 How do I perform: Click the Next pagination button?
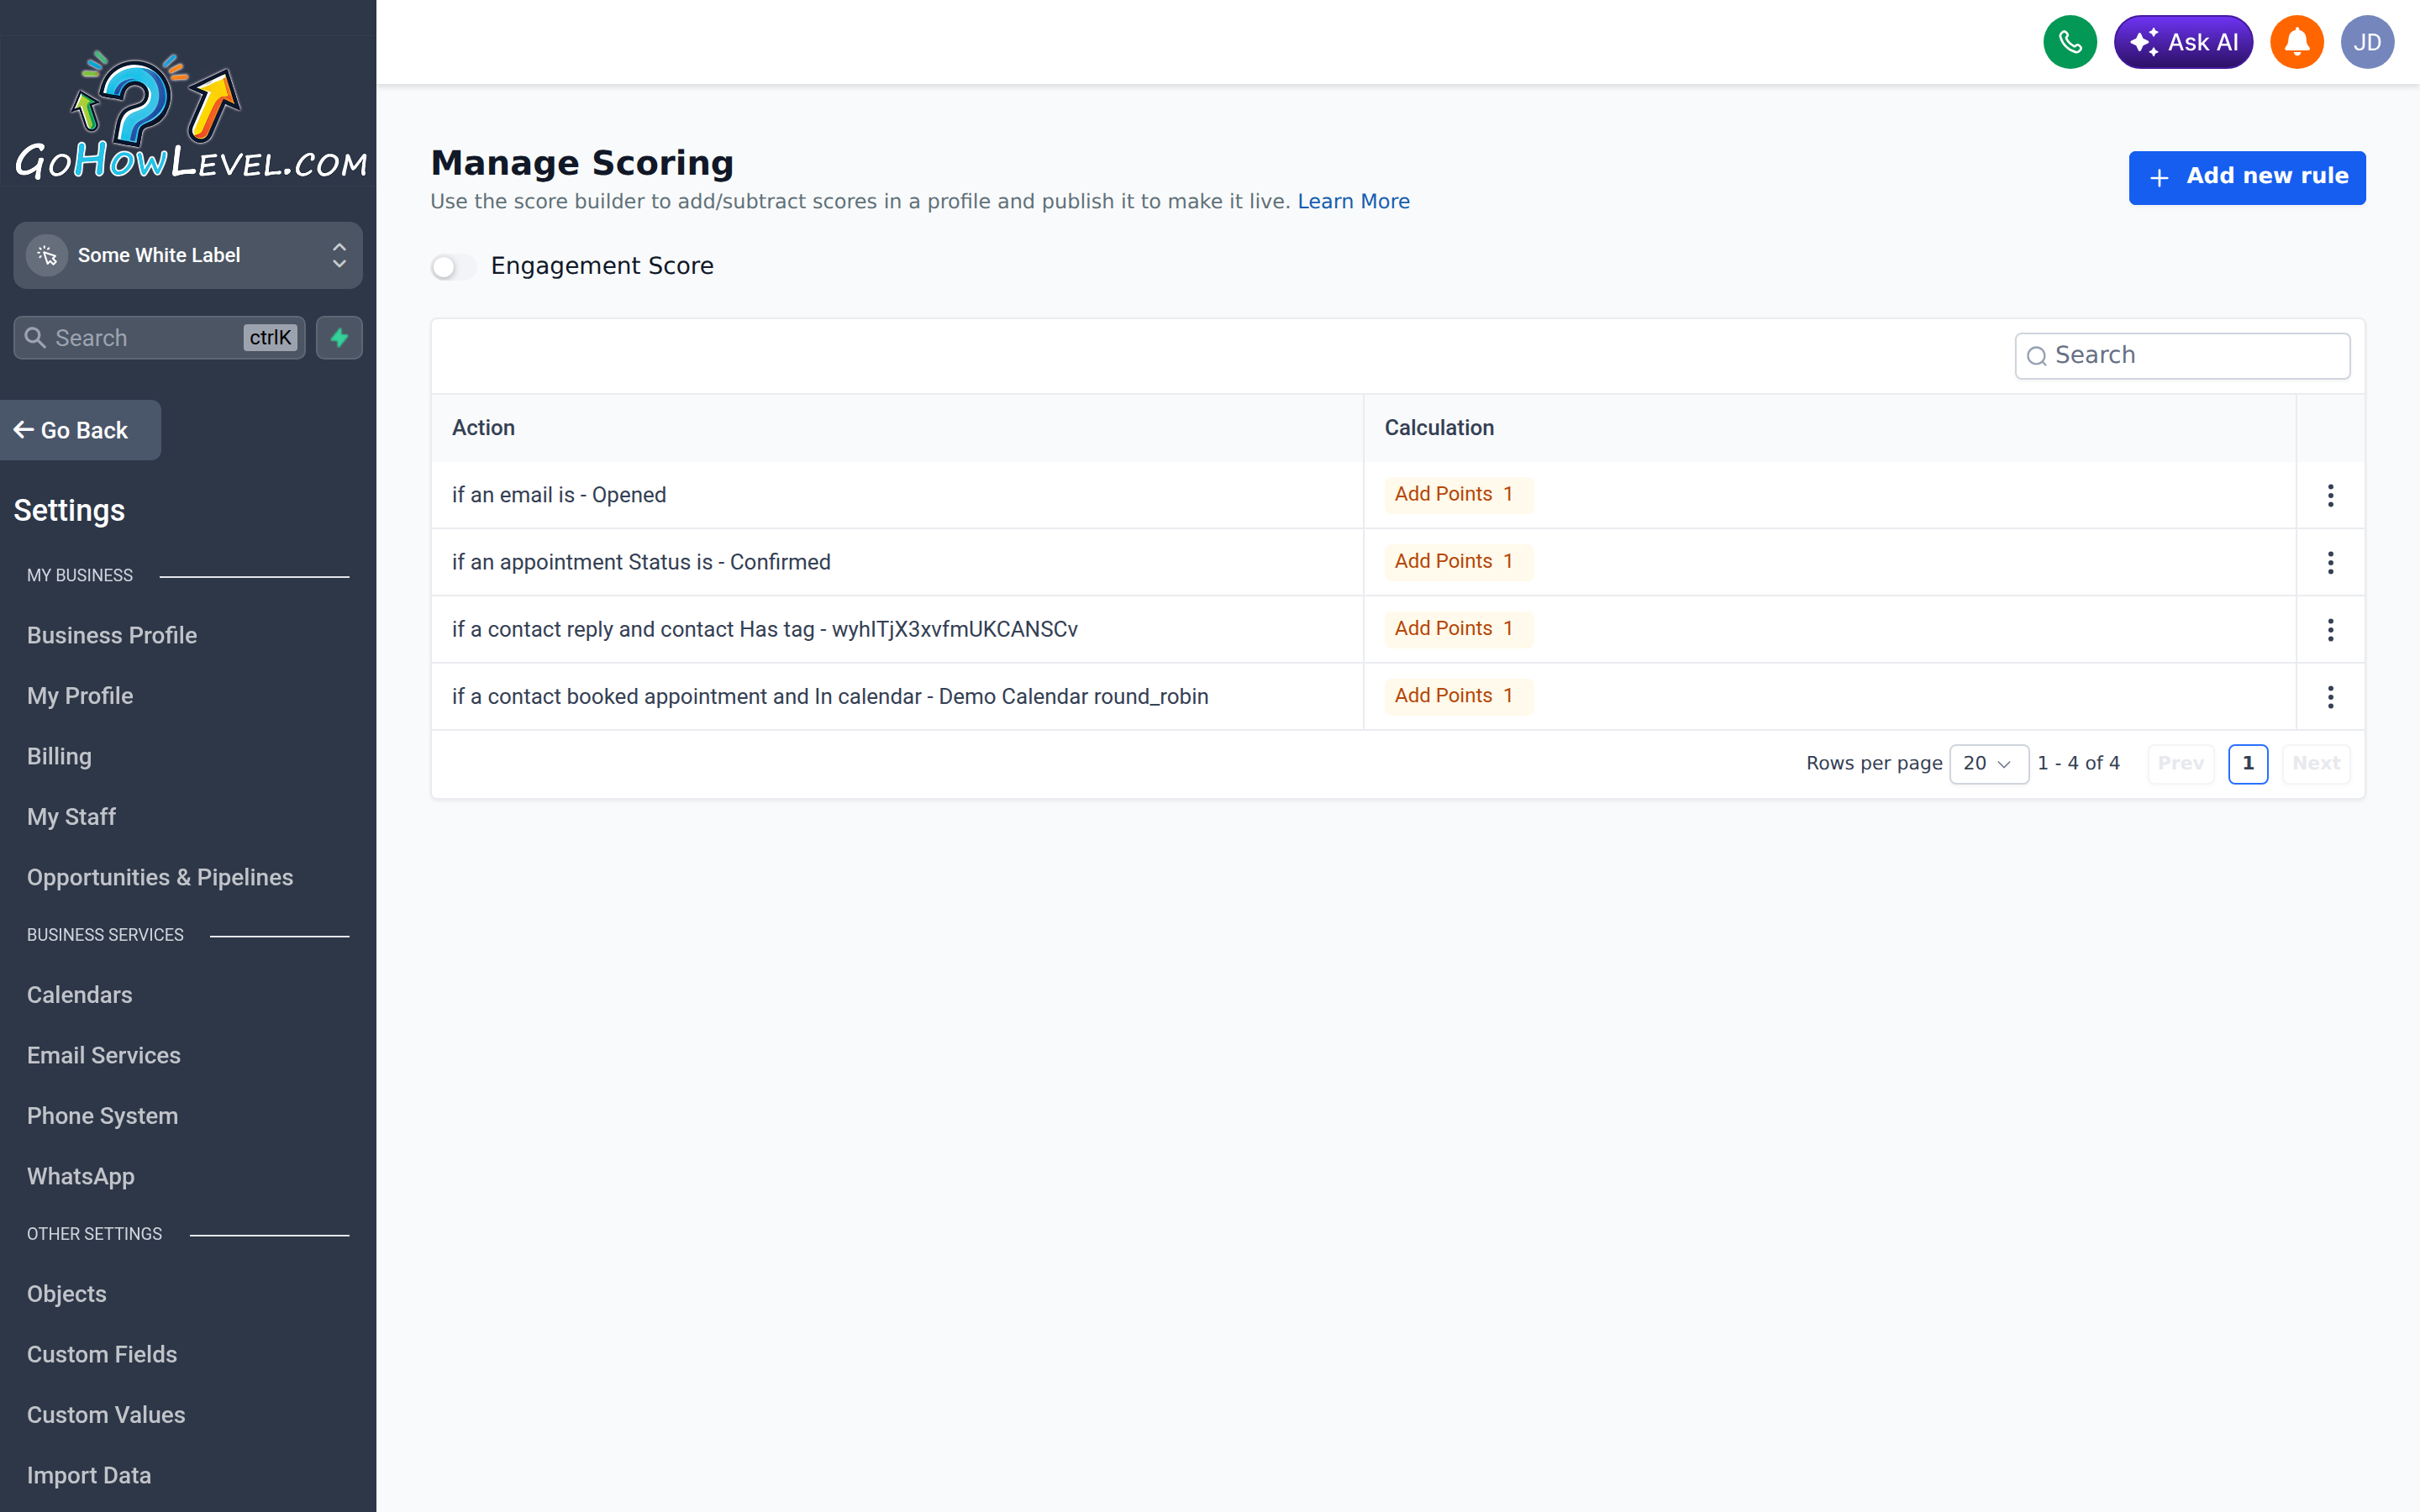coord(2316,764)
